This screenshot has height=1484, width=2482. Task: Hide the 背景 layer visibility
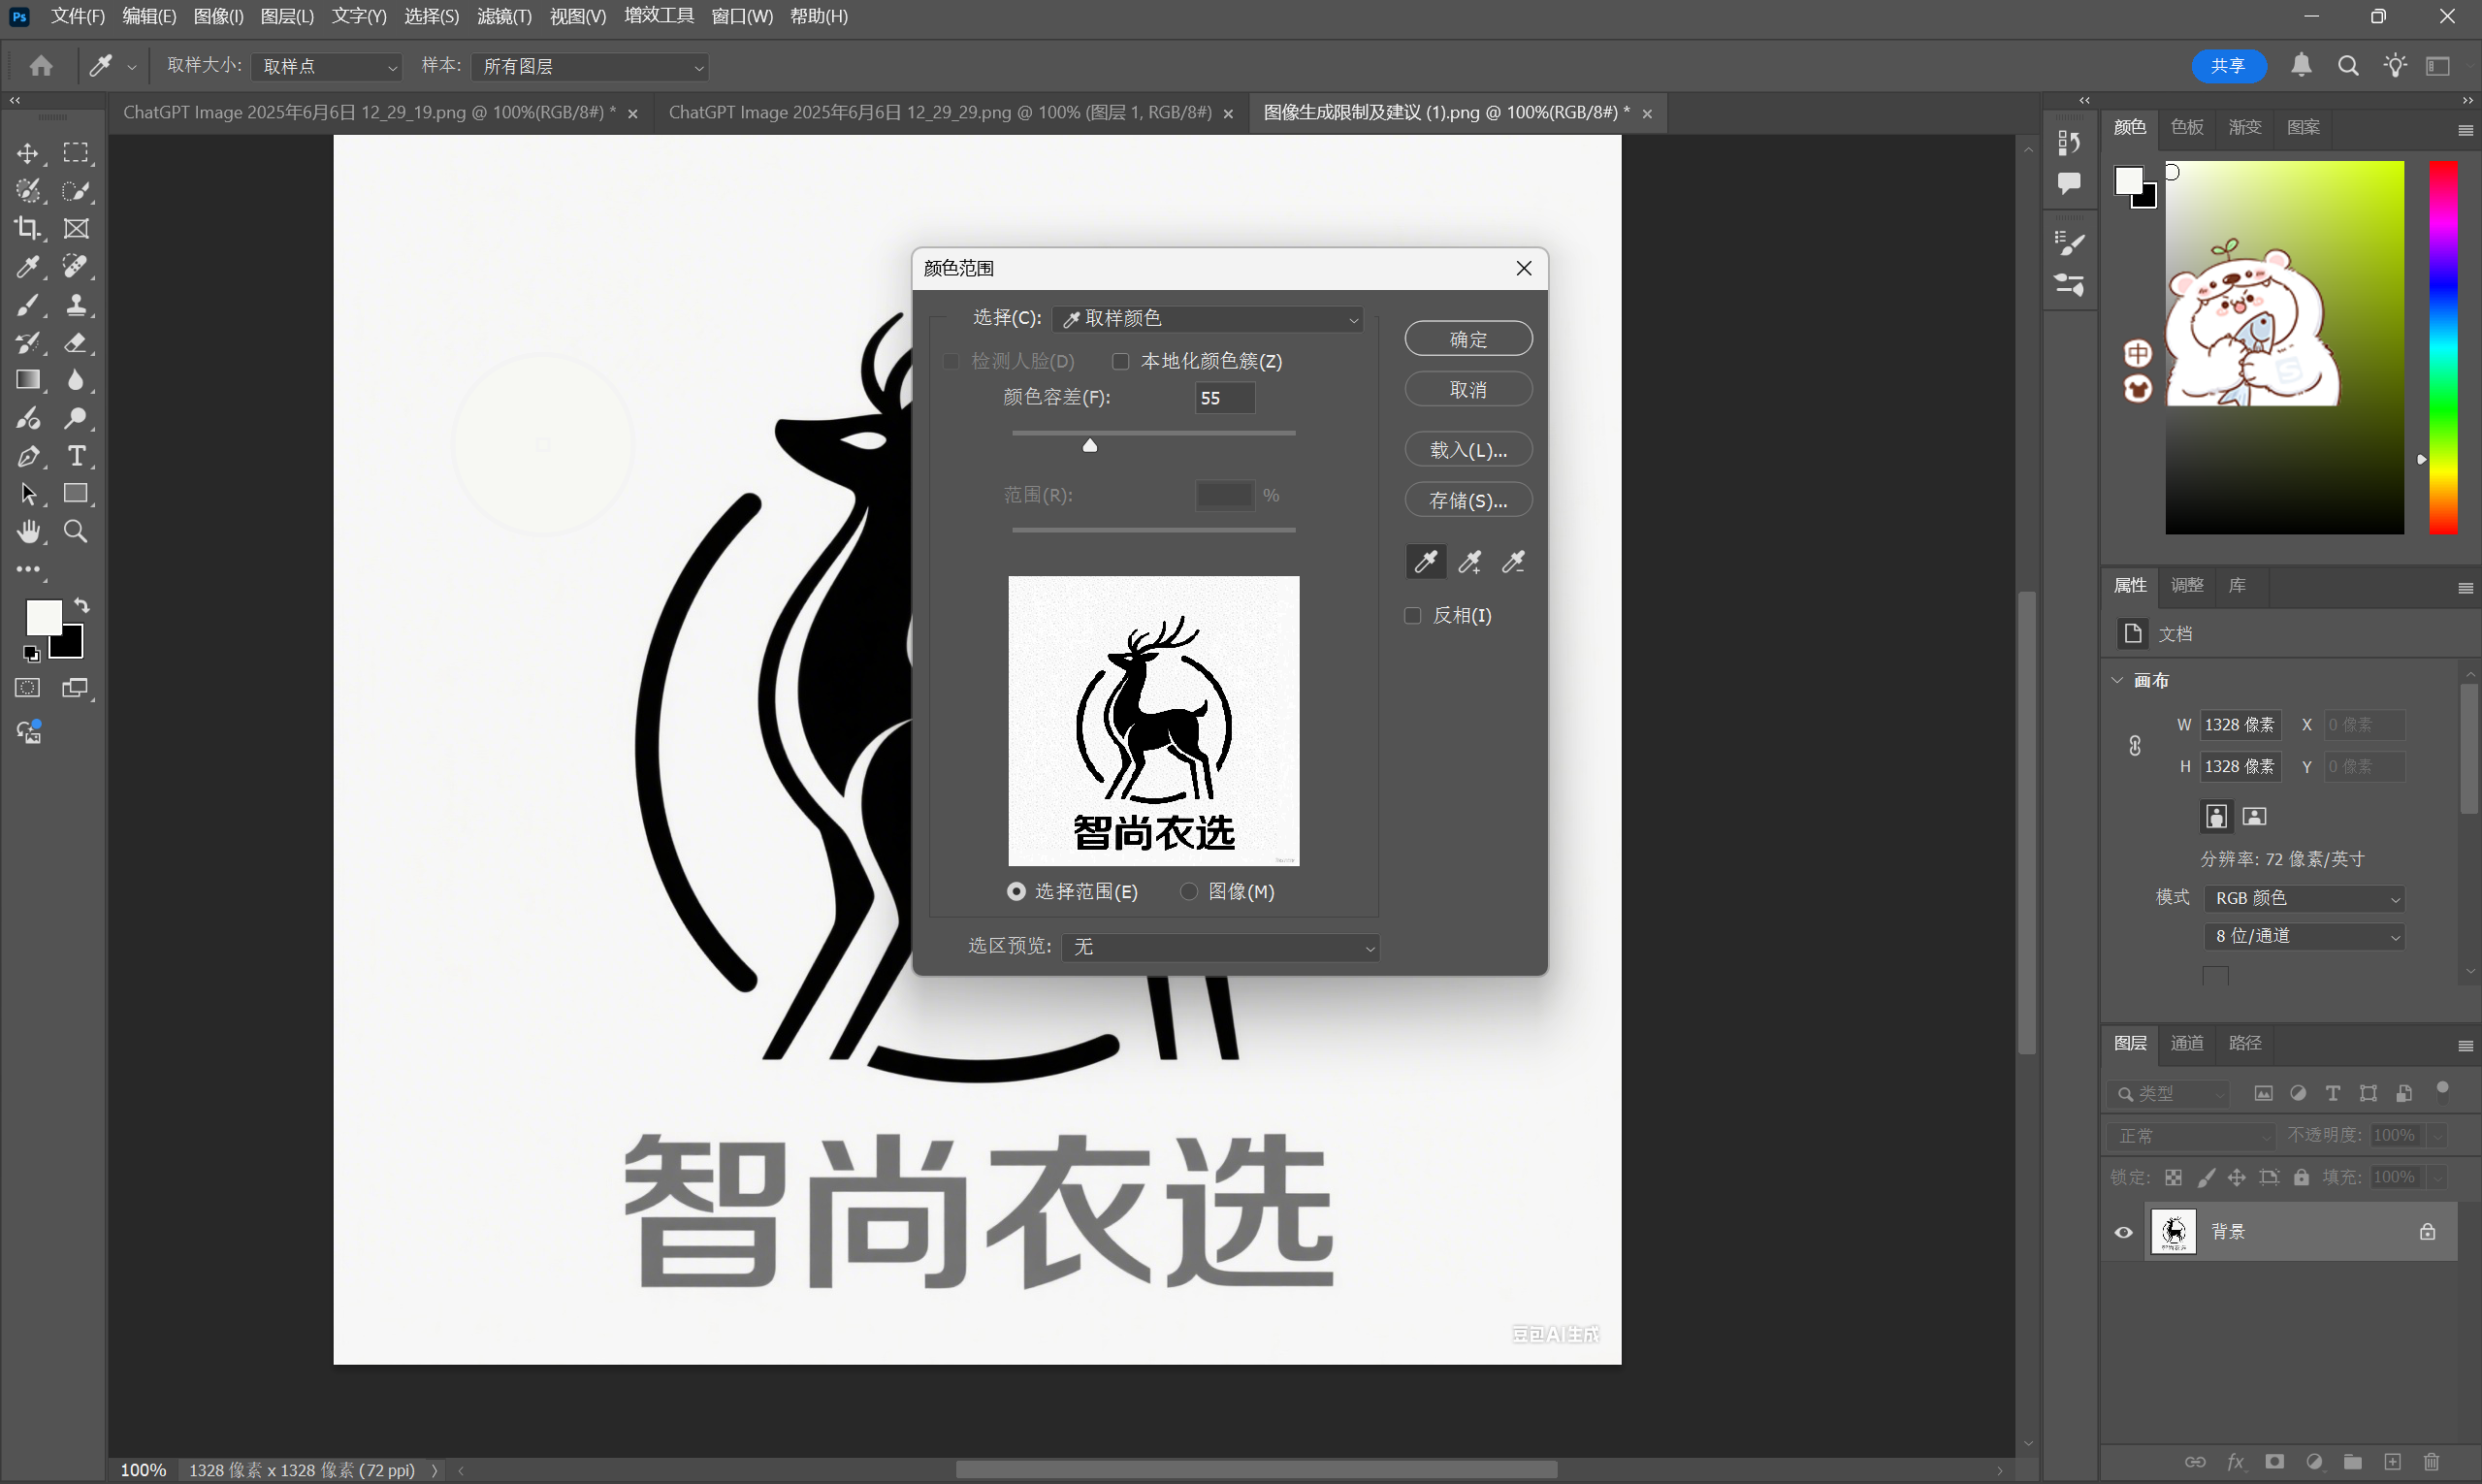coord(2123,1232)
